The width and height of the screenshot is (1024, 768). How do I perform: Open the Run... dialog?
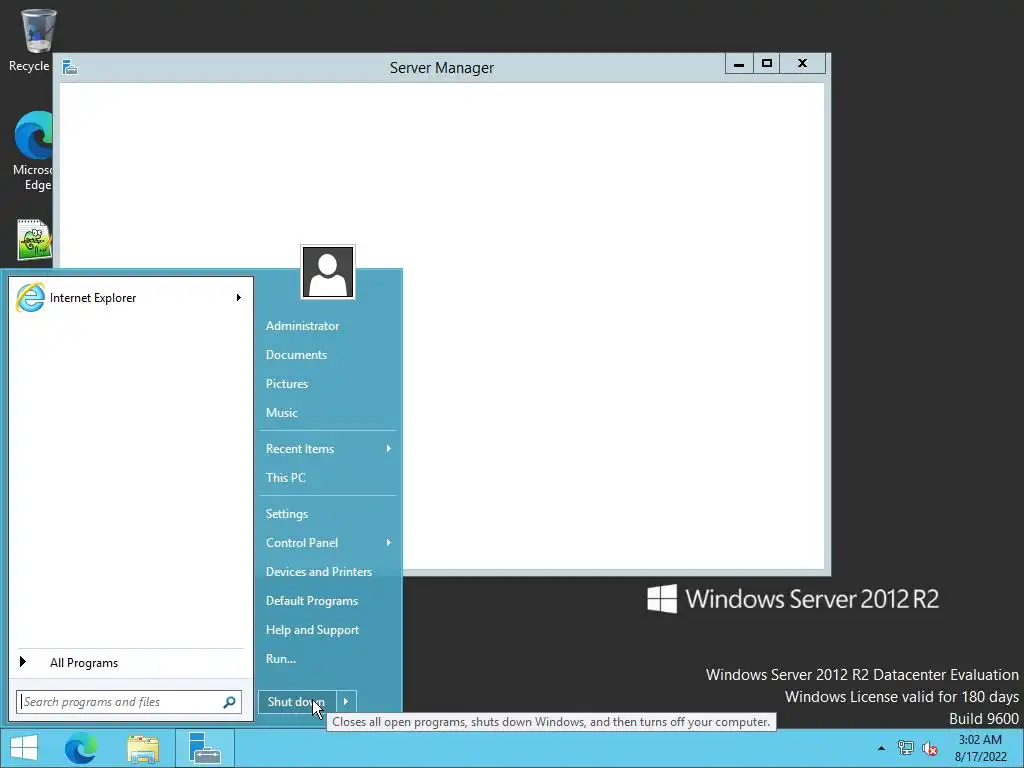(281, 658)
